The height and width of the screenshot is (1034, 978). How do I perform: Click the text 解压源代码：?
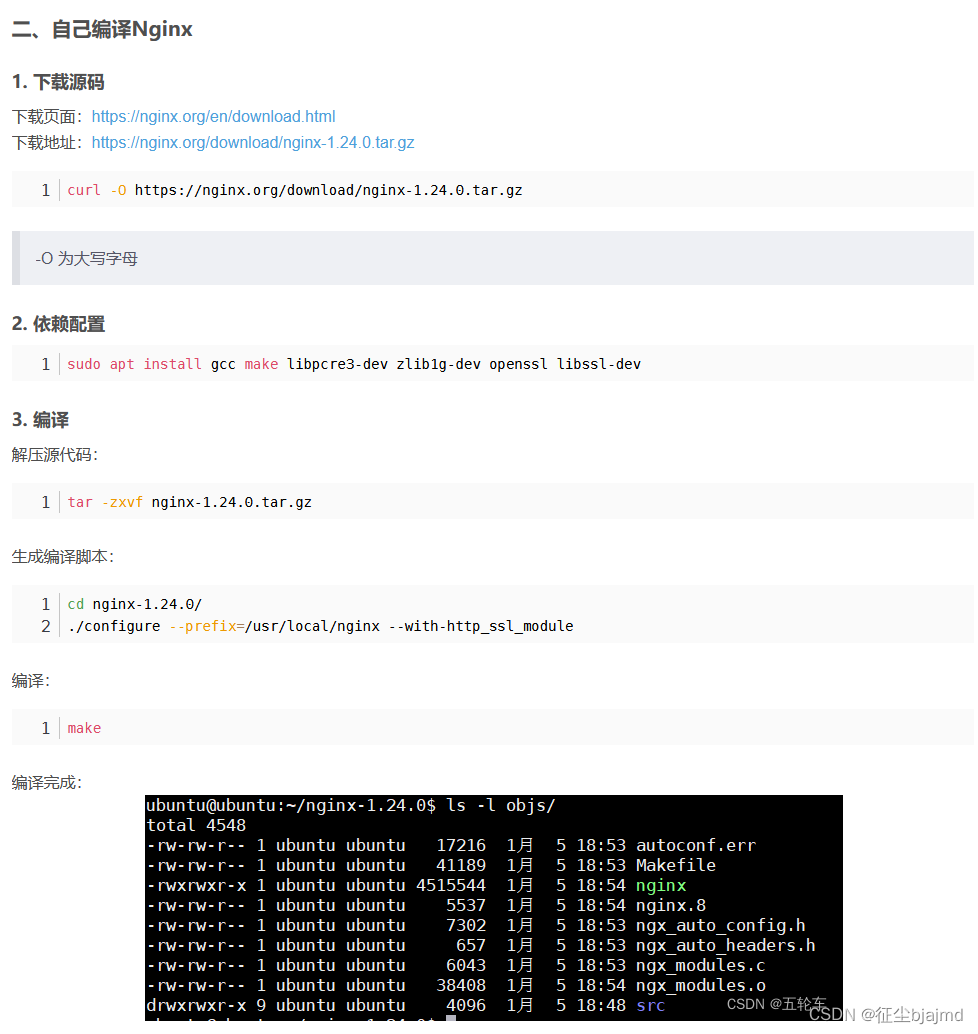coord(55,455)
